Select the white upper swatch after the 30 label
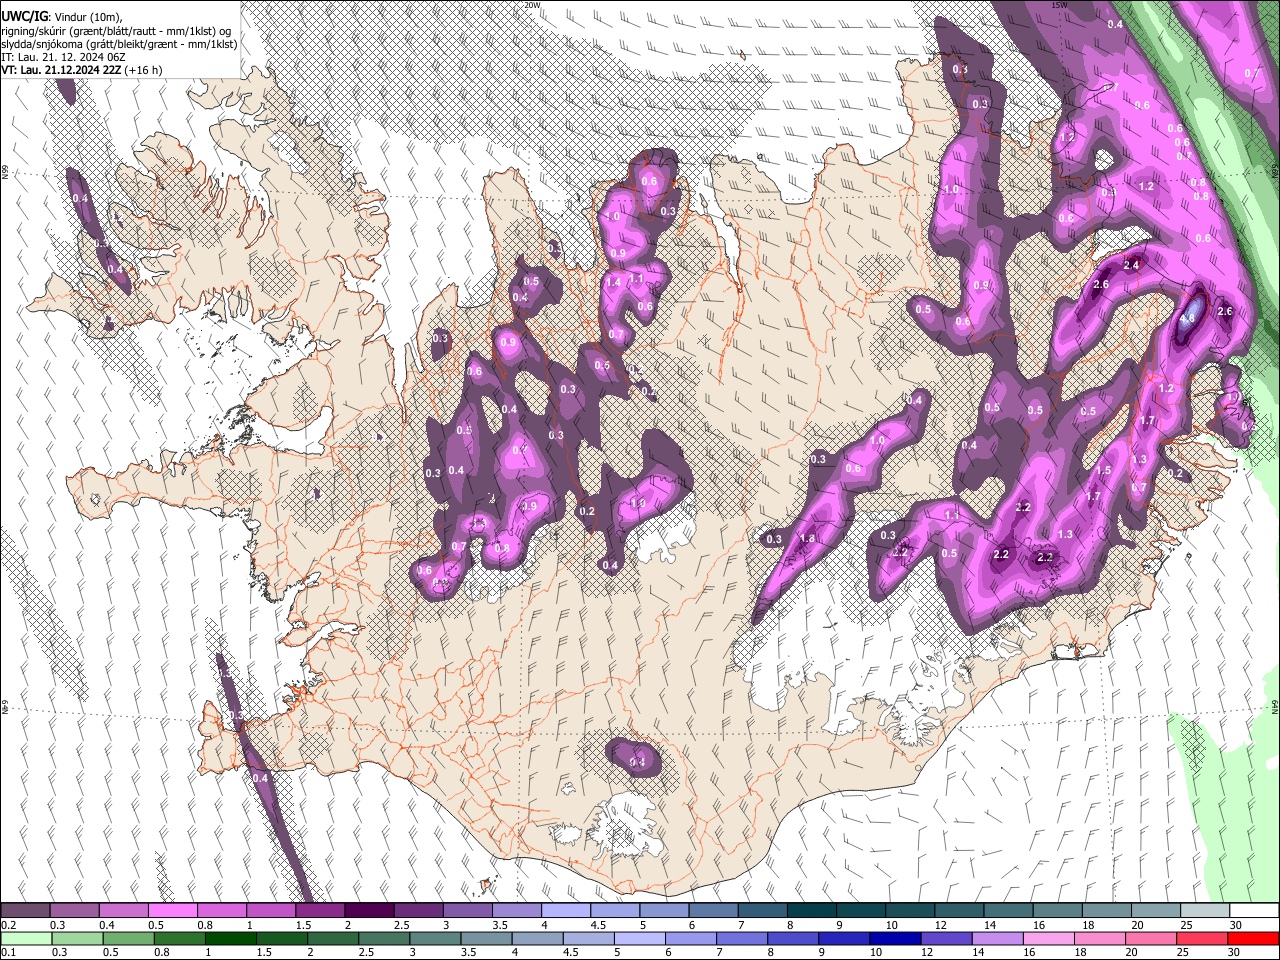 coord(1254,911)
